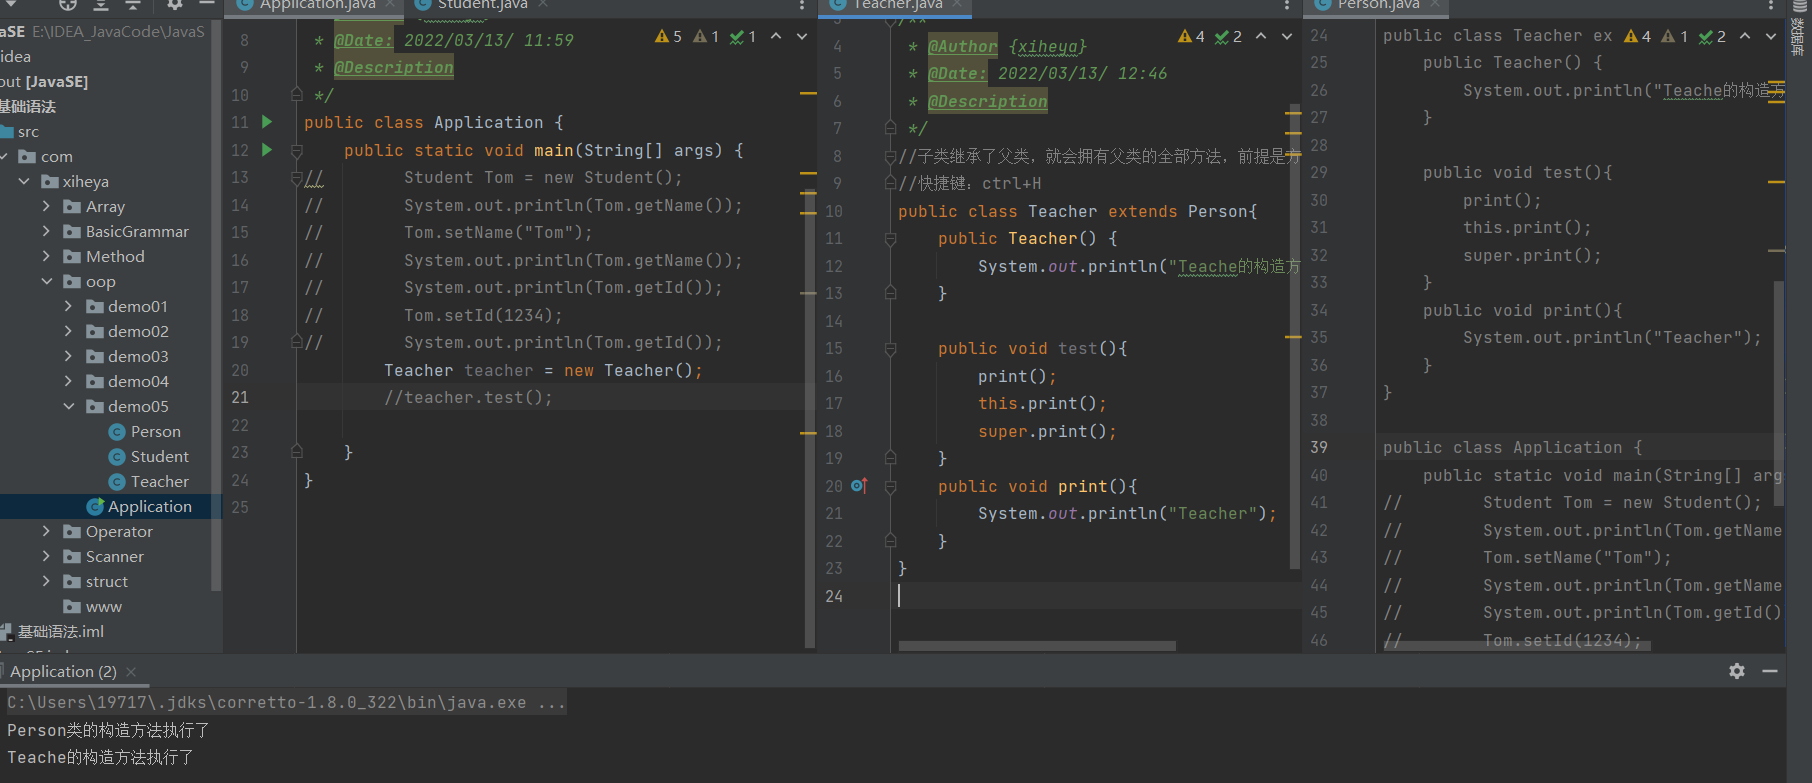This screenshot has width=1812, height=783.
Task: Expand the Method package
Action: [46, 257]
